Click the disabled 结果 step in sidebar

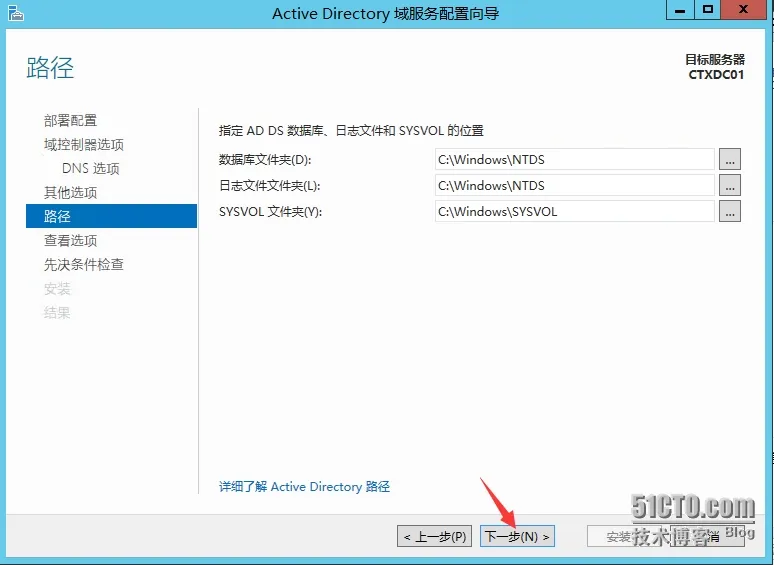click(57, 312)
